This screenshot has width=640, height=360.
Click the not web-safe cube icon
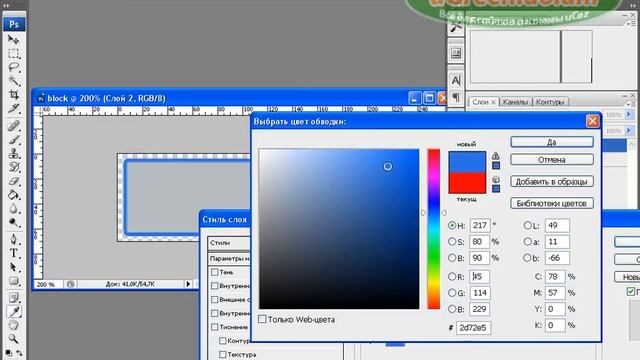click(x=496, y=179)
